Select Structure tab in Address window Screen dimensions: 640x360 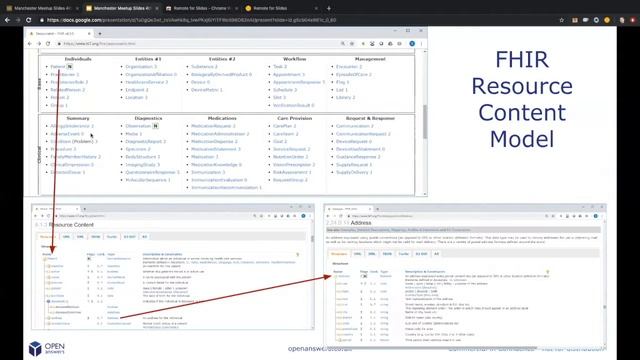click(x=339, y=254)
